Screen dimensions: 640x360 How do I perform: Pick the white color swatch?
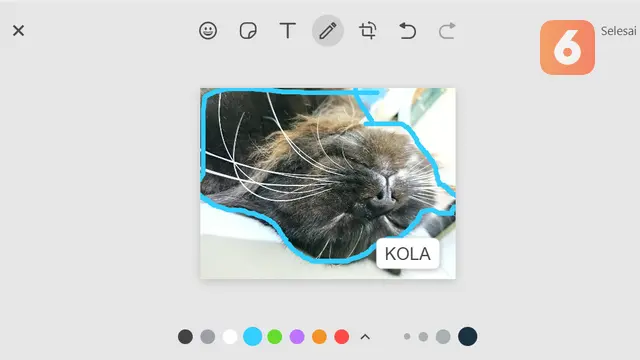point(230,337)
